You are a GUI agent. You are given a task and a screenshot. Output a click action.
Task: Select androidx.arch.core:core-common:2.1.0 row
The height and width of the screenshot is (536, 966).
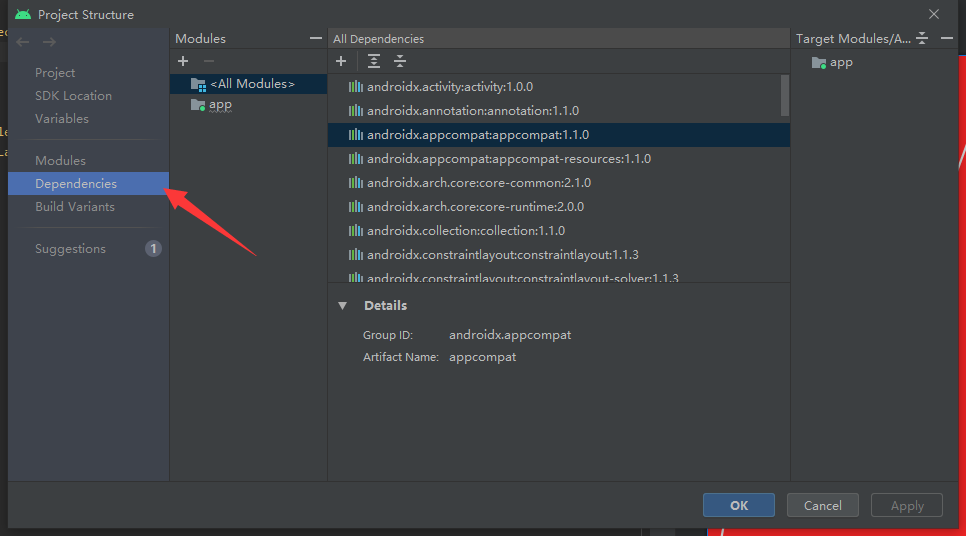(x=559, y=183)
